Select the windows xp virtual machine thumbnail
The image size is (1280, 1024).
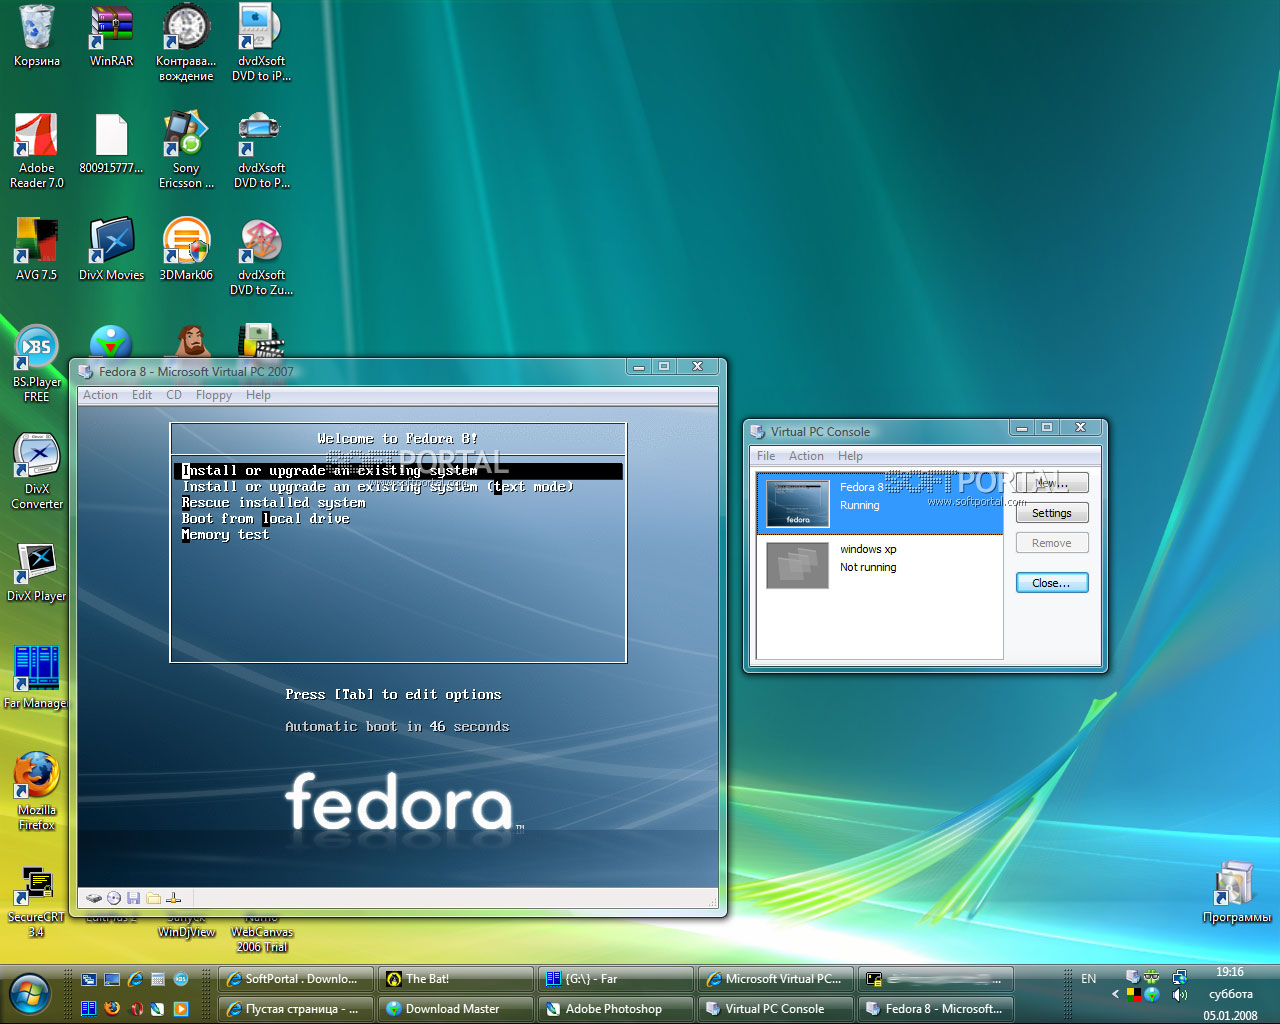tap(798, 565)
